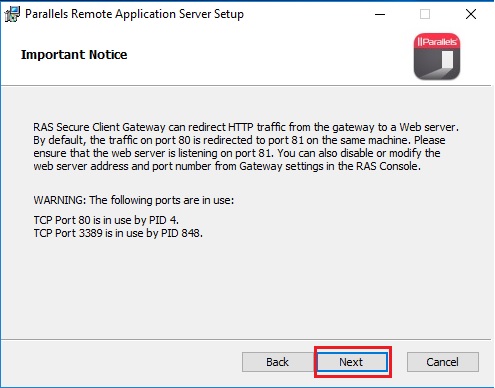
Task: Click the WARNING ports in use line
Action: click(x=134, y=200)
